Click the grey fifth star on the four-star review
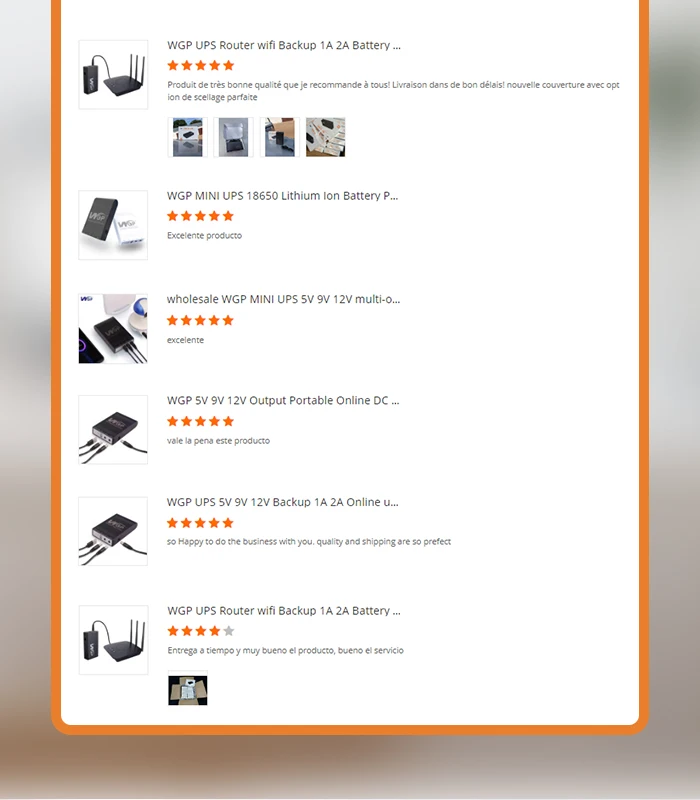 click(x=229, y=631)
